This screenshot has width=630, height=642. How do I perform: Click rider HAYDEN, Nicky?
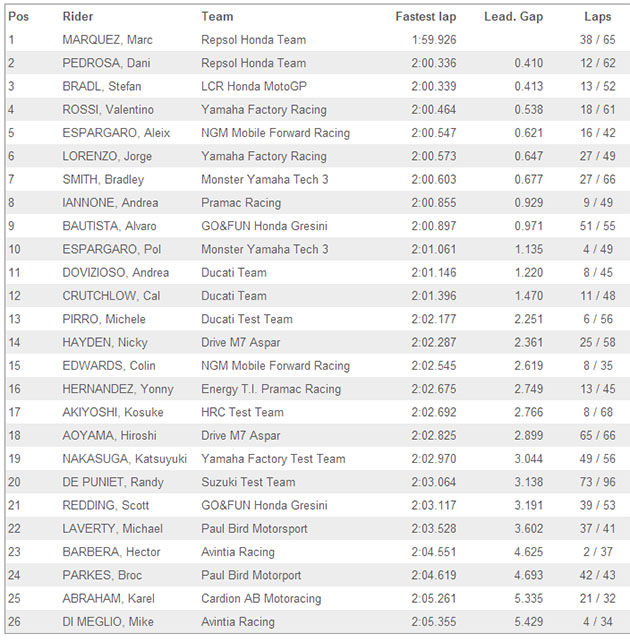coord(105,342)
